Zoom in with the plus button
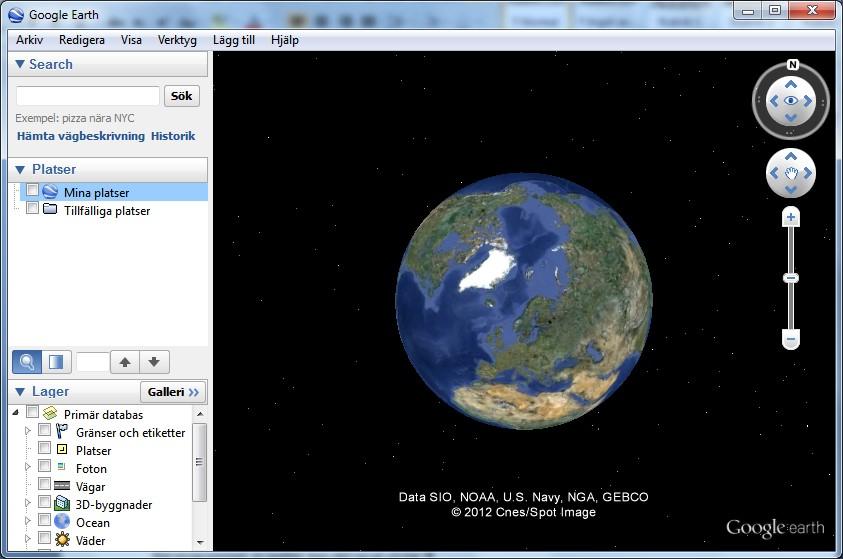This screenshot has height=559, width=843. click(x=790, y=217)
